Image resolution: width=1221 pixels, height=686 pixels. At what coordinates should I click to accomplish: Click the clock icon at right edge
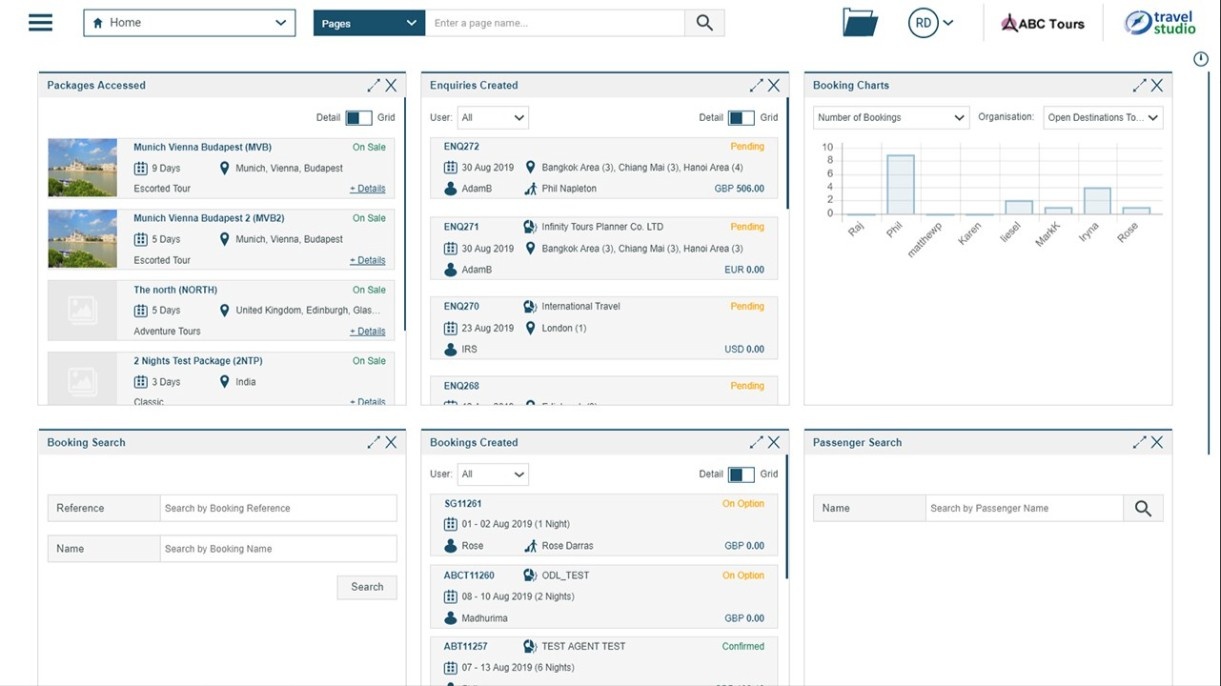coord(1201,60)
